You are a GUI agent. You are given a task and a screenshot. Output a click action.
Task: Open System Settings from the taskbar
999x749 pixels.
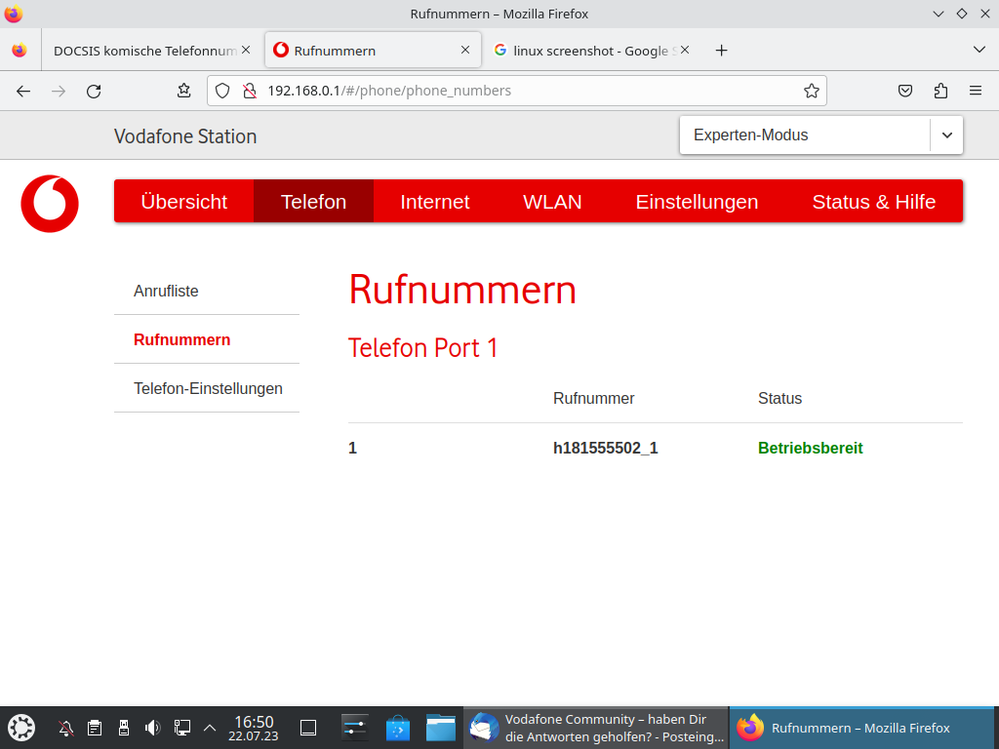pyautogui.click(x=355, y=727)
